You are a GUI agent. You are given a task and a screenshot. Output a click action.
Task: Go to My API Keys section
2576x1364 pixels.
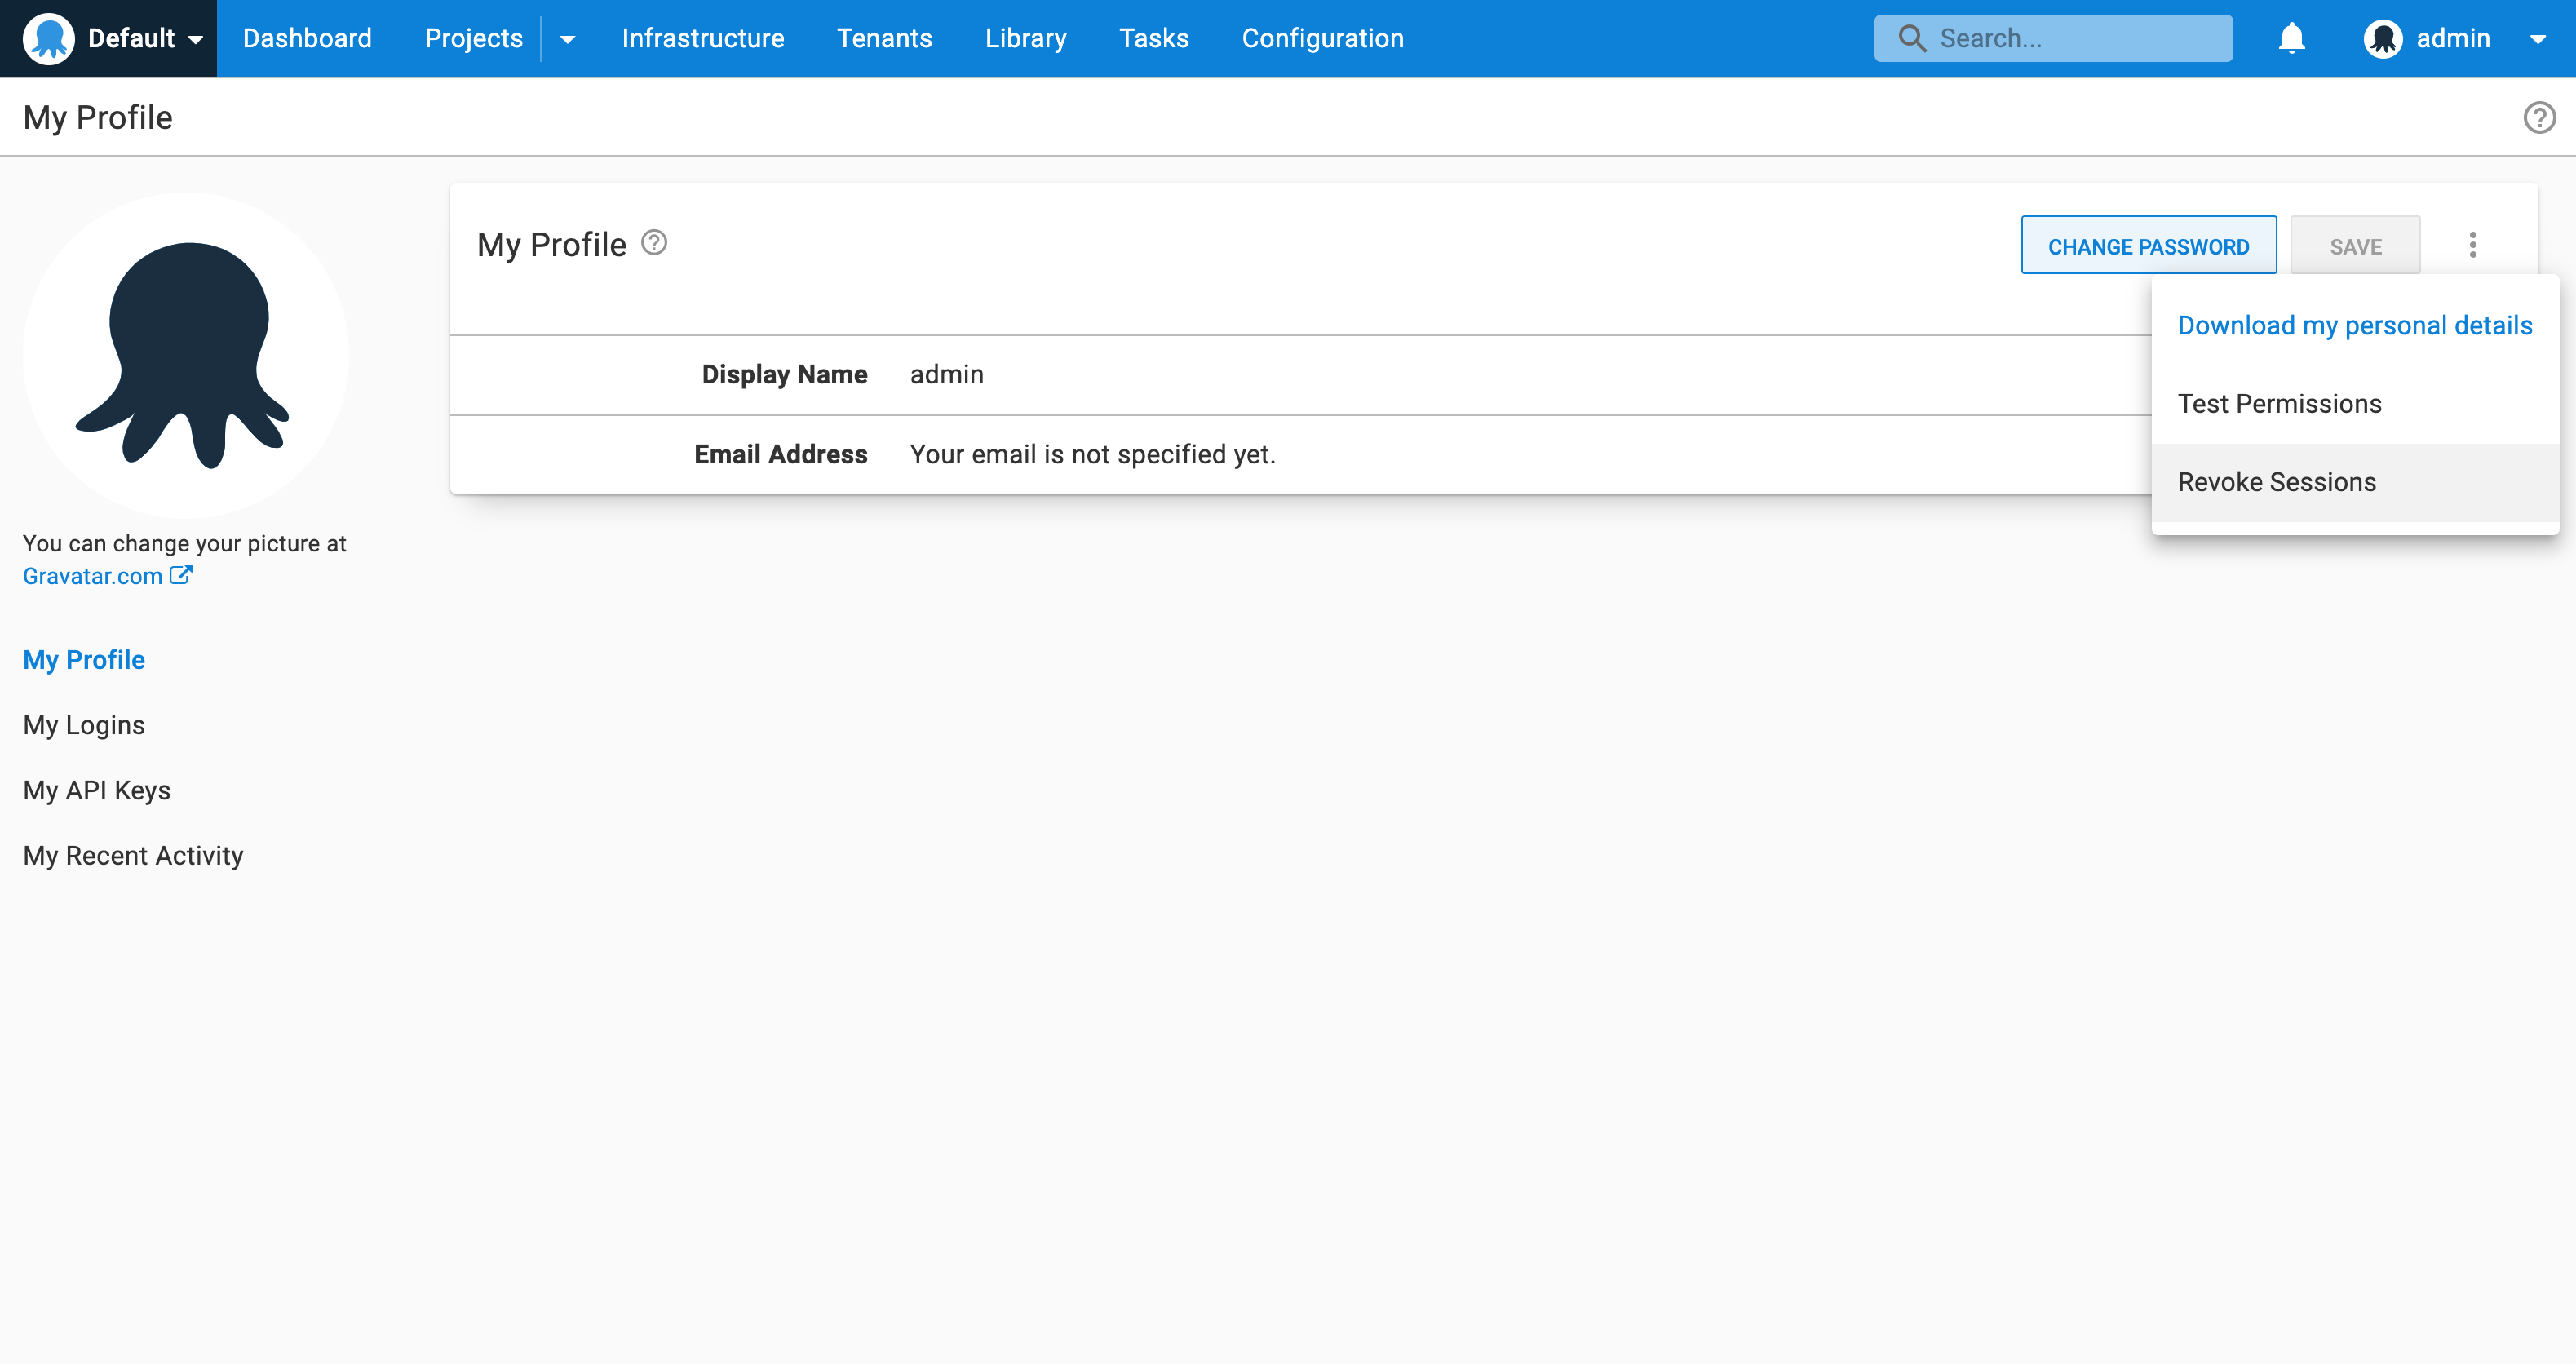point(97,790)
